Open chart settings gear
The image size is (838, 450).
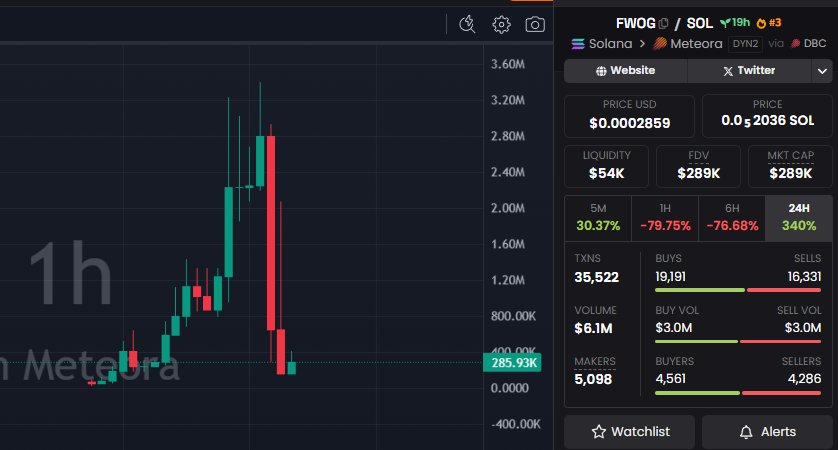[502, 24]
